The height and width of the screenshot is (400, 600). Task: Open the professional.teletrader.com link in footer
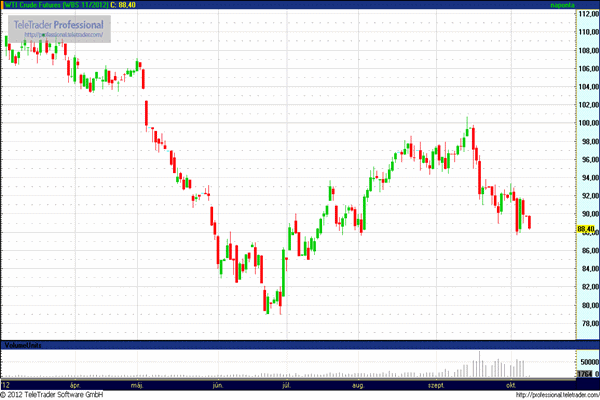[557, 394]
